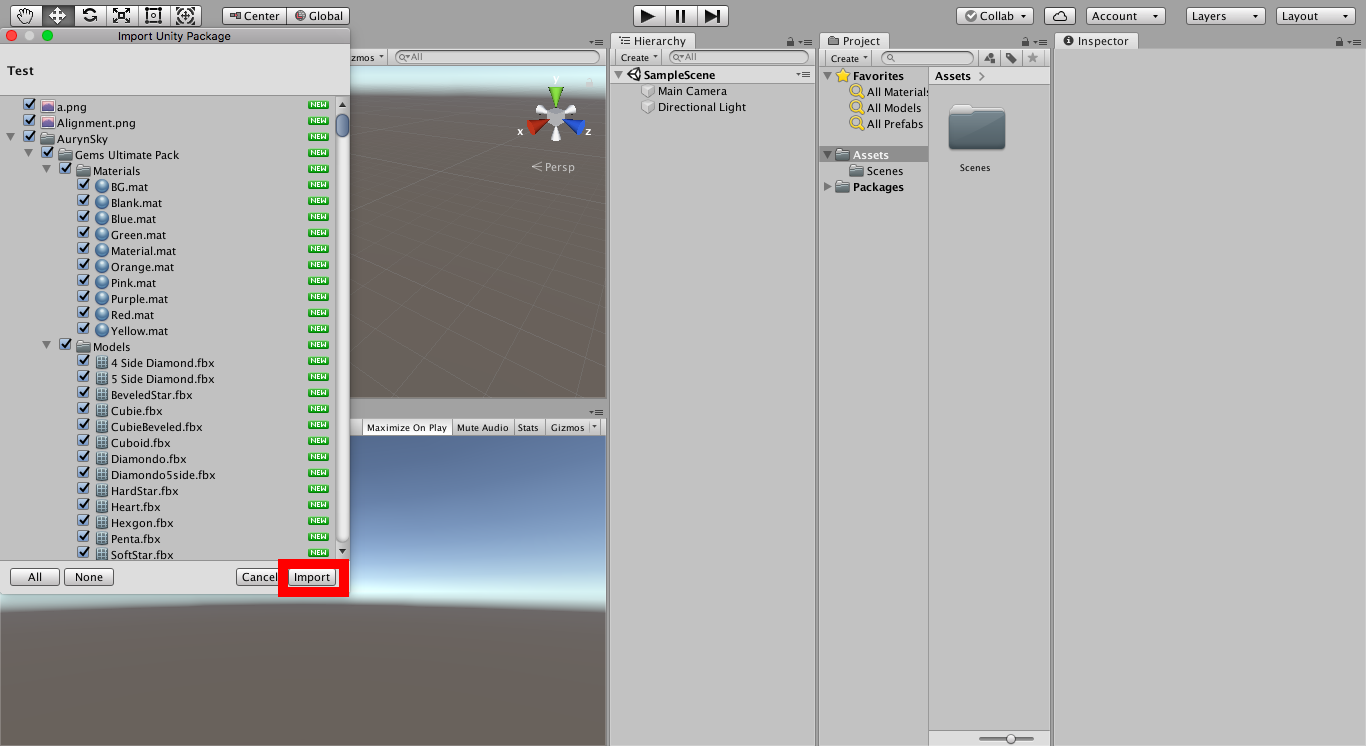Search by label icon in Project panel
Viewport: 1366px width, 746px height.
coord(1011,58)
